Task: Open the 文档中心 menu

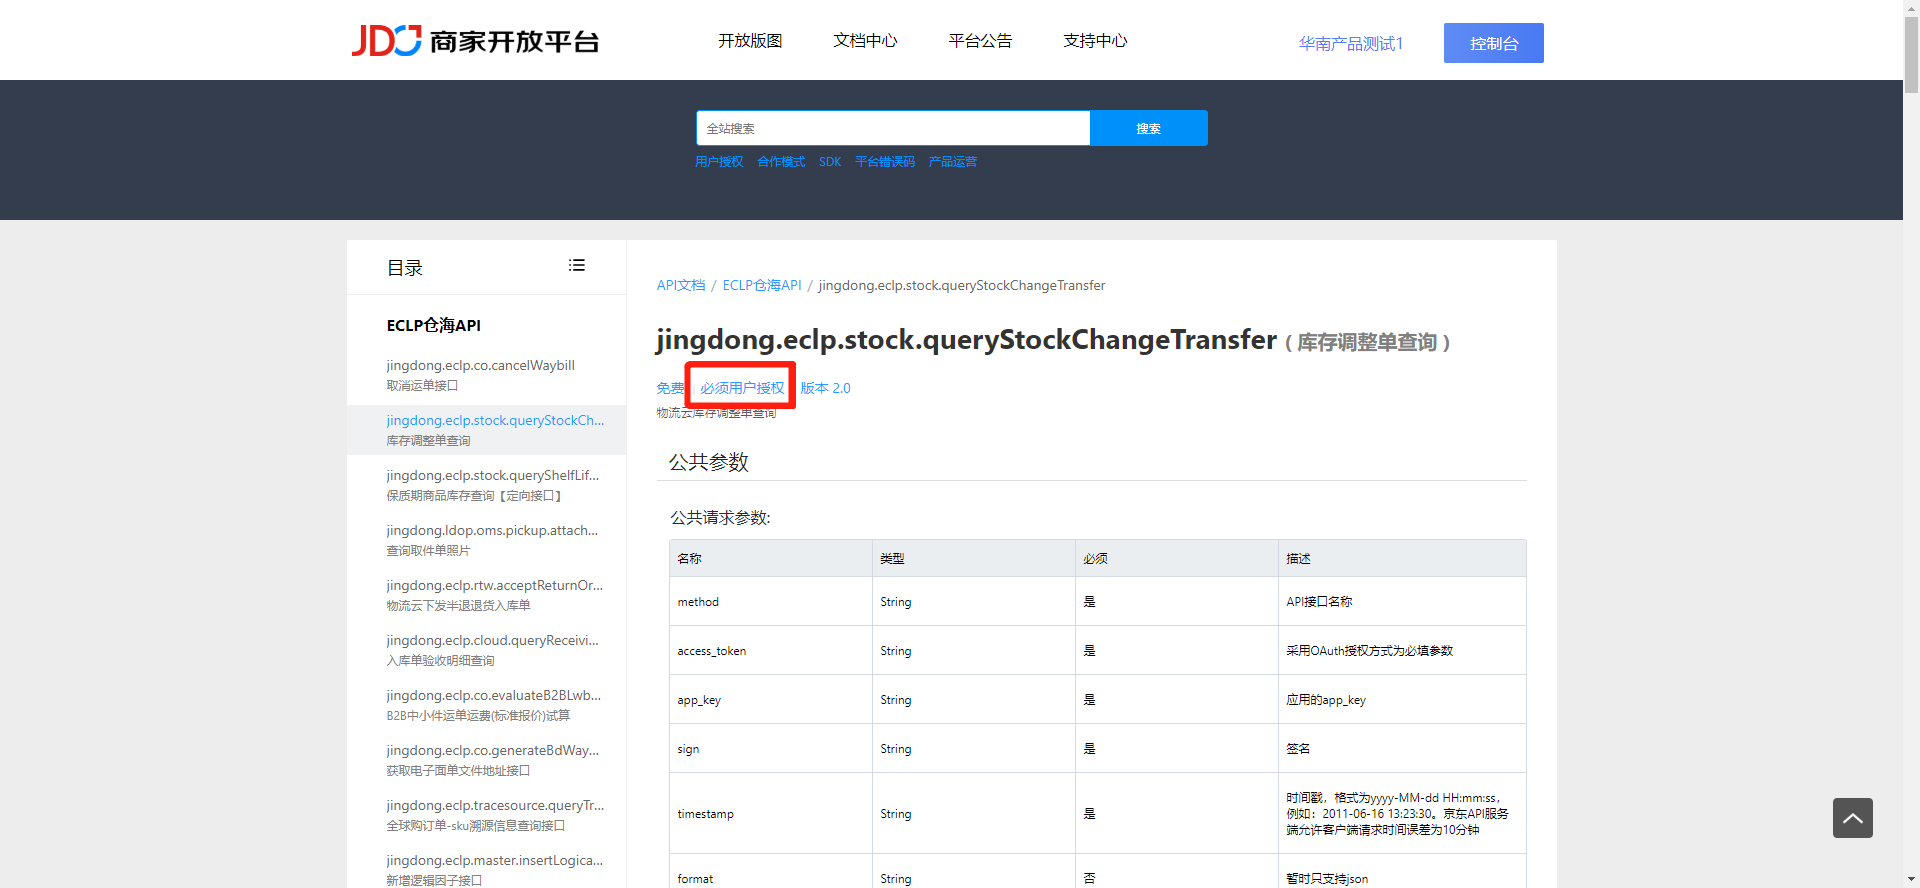Action: [x=865, y=41]
